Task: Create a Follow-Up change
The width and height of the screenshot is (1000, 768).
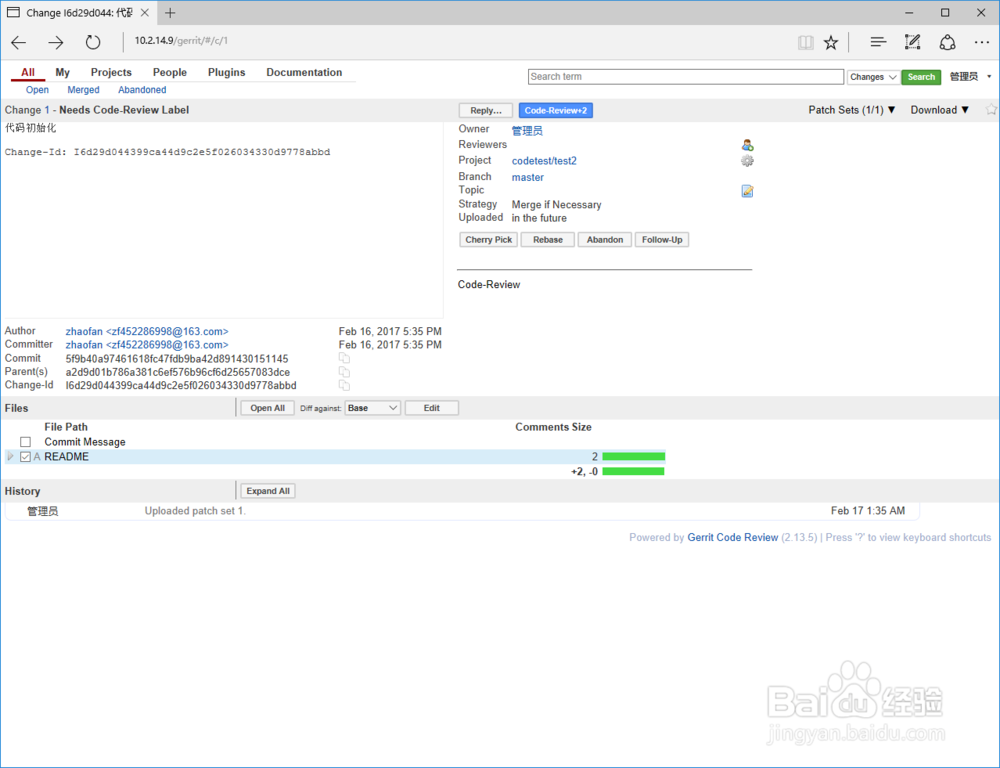Action: (x=662, y=240)
